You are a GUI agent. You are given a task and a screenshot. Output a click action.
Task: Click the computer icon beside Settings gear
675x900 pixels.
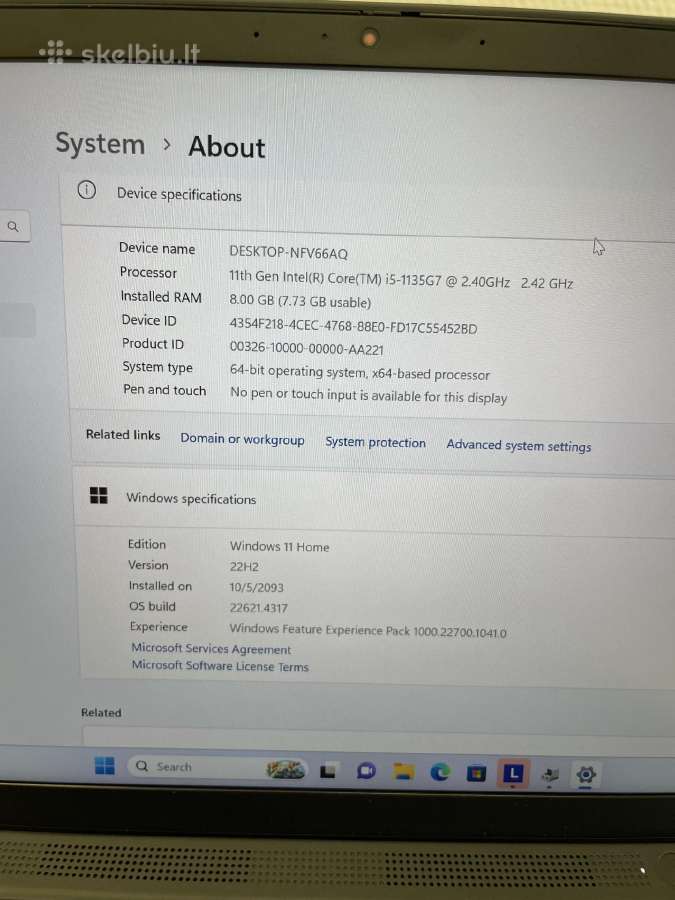550,775
